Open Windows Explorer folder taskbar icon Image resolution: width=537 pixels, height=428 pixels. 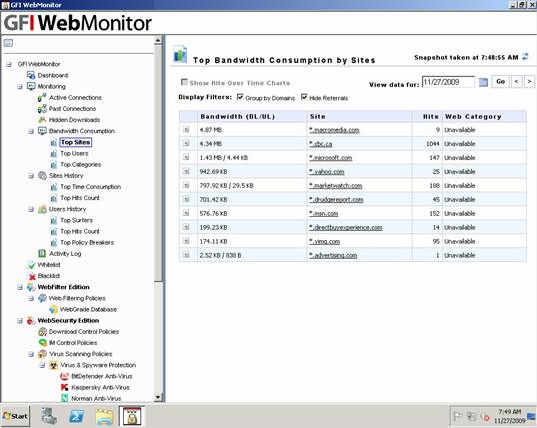[x=104, y=417]
